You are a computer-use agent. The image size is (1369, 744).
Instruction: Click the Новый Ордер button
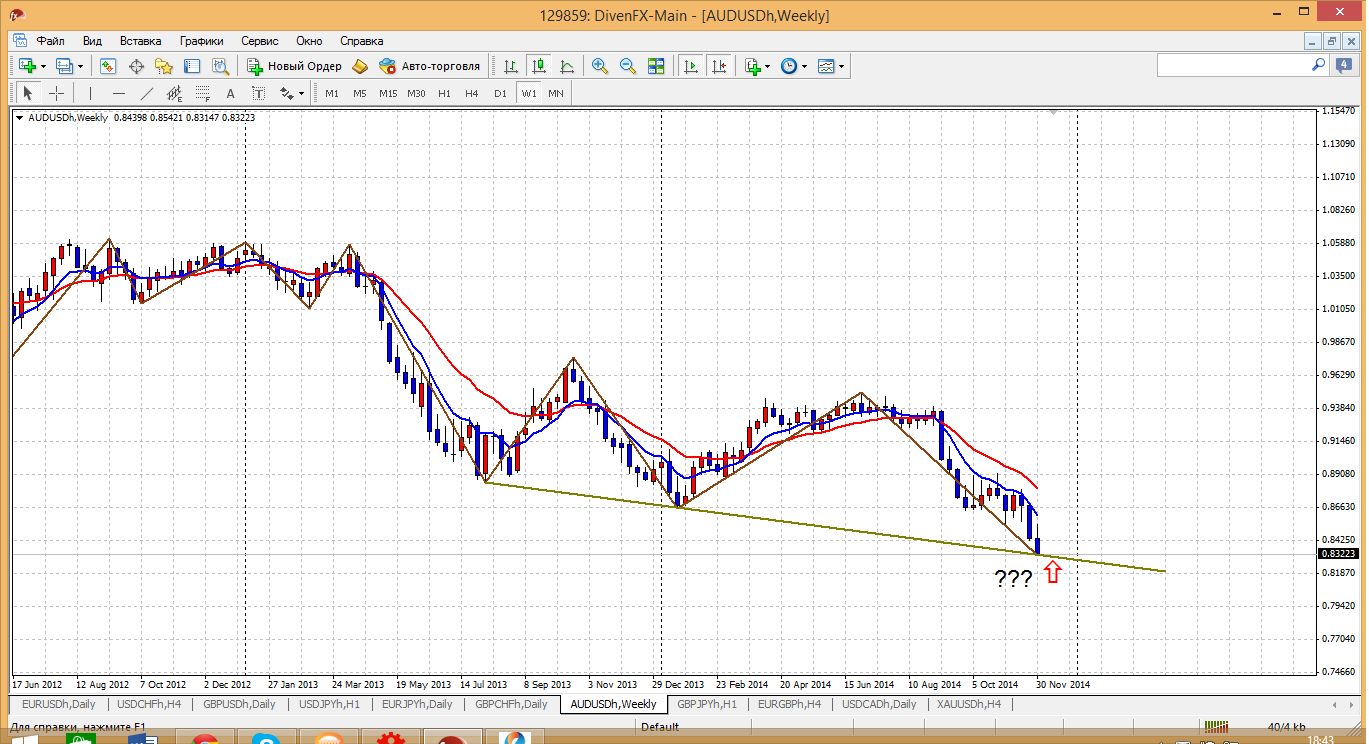pyautogui.click(x=294, y=66)
